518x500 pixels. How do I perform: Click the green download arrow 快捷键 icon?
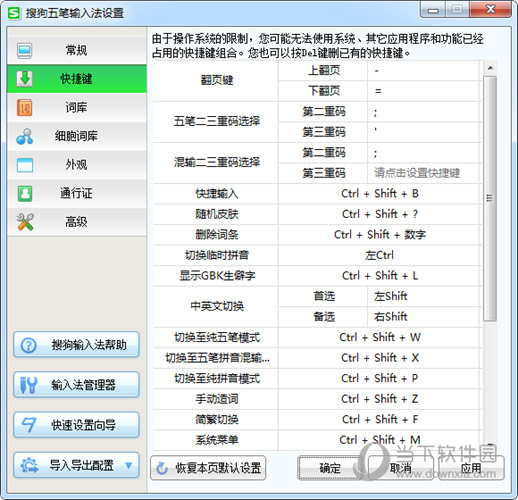click(x=25, y=79)
